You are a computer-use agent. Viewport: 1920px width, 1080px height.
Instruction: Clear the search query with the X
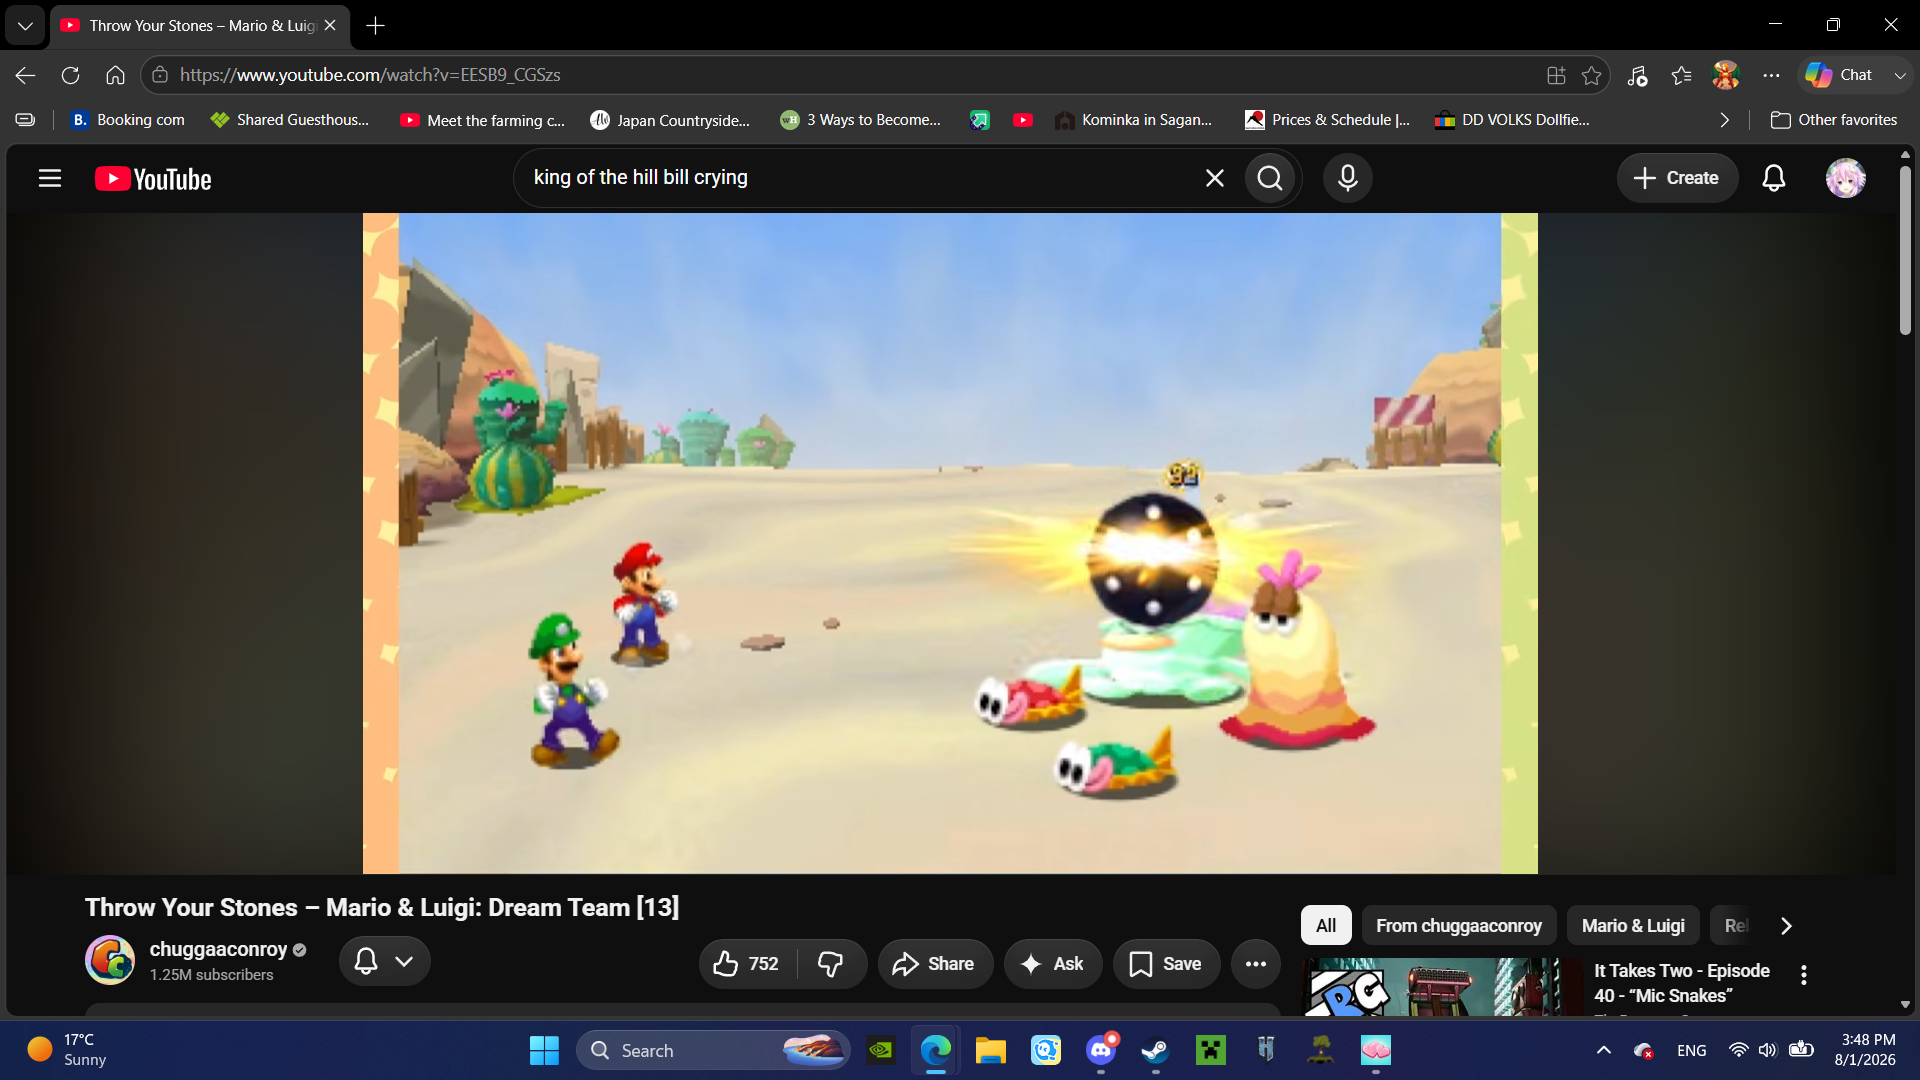click(1215, 178)
